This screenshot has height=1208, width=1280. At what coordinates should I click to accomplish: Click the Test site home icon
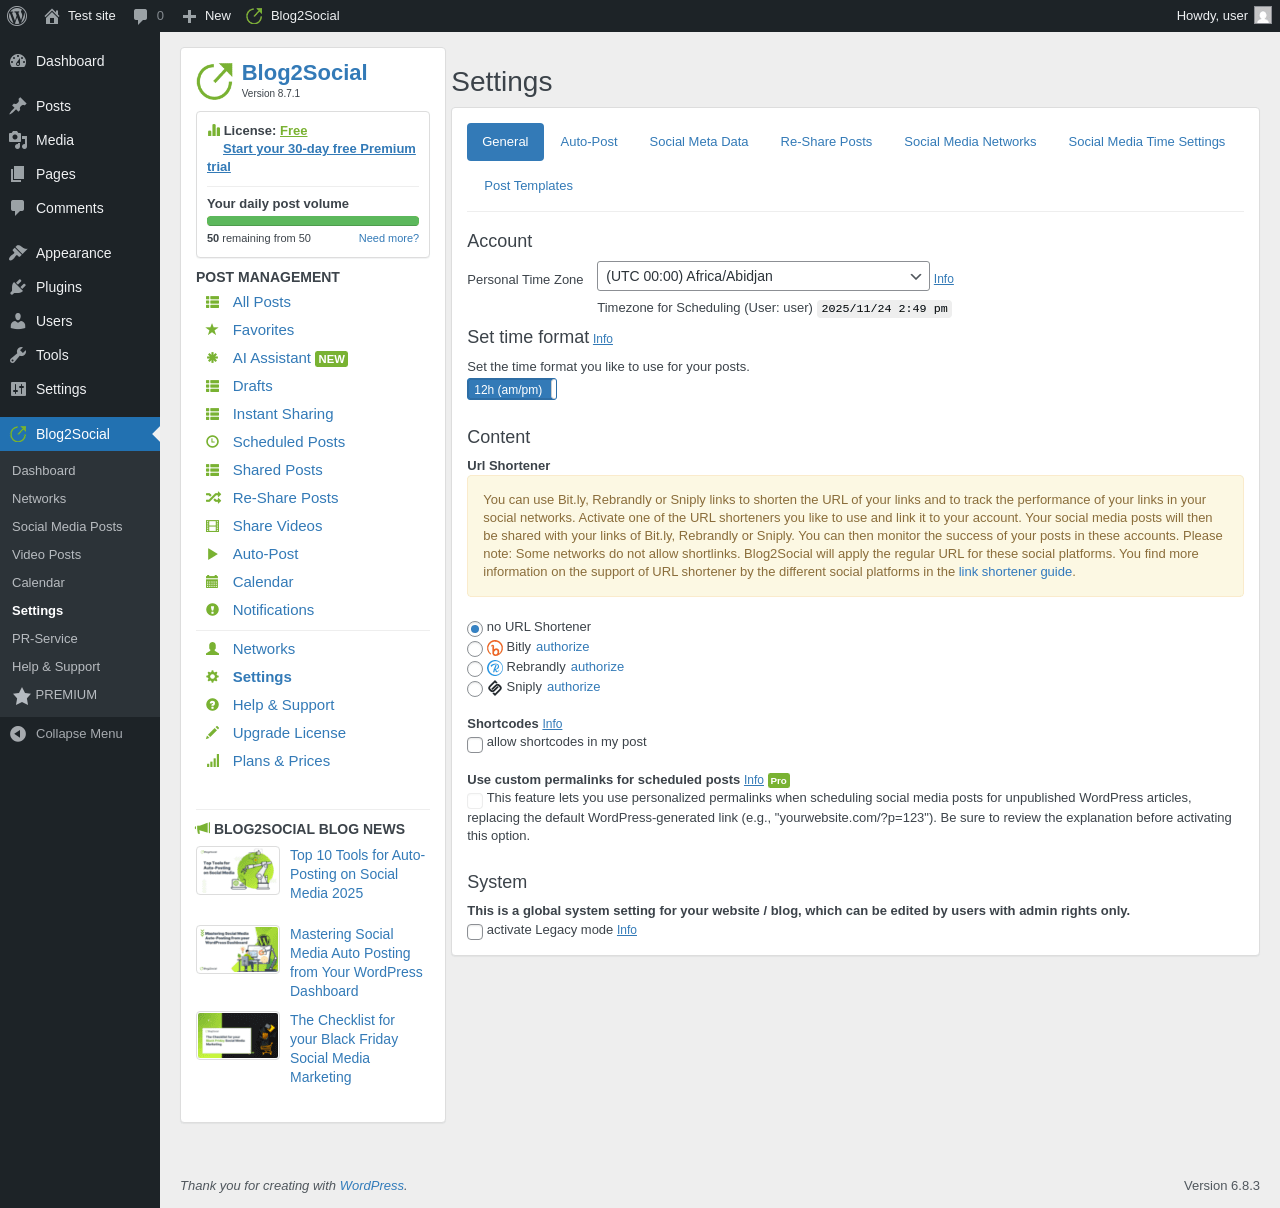pos(52,16)
